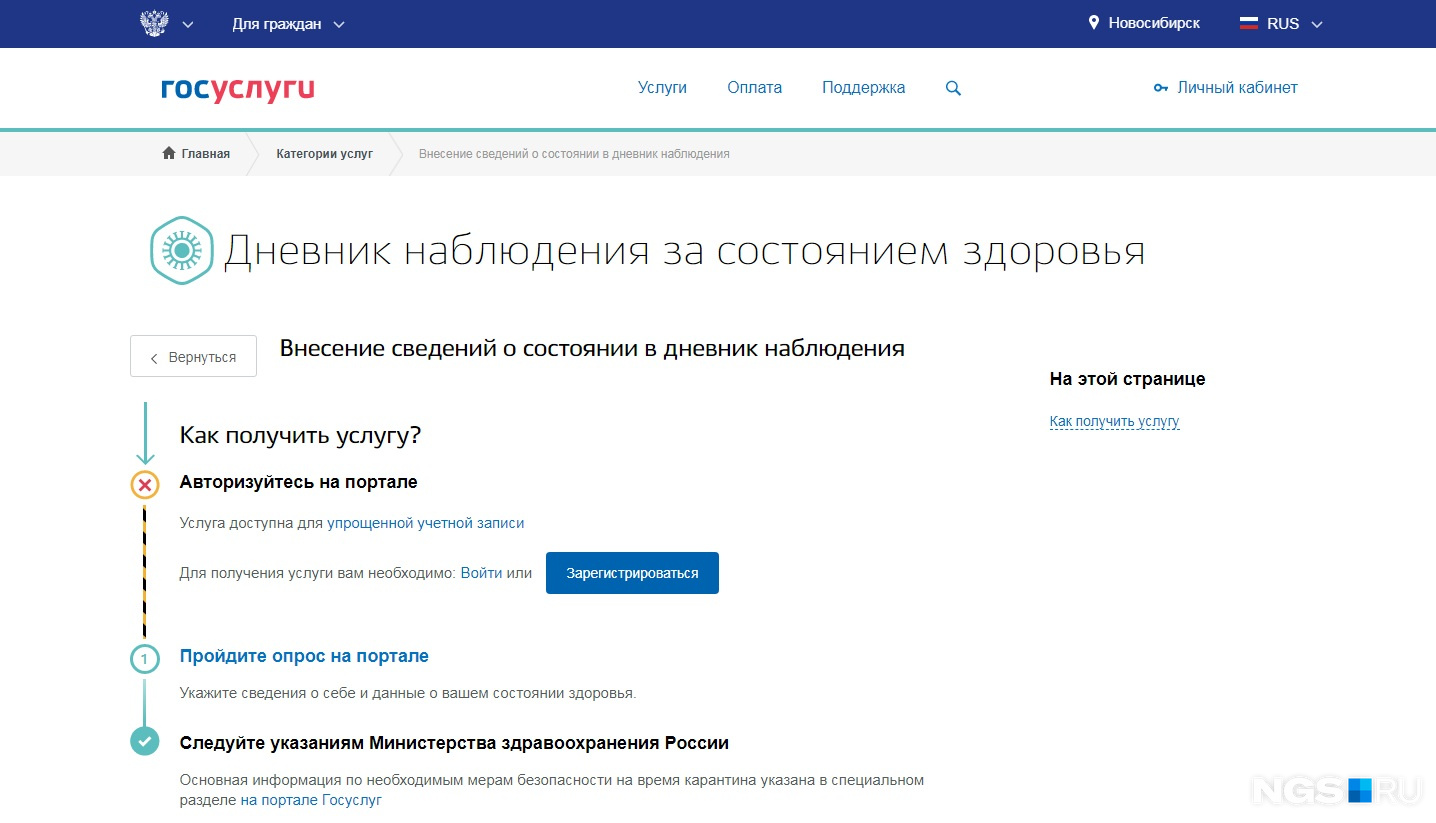The height and width of the screenshot is (823, 1436).
Task: Go to Категории услуг breadcrumb
Action: [x=325, y=154]
